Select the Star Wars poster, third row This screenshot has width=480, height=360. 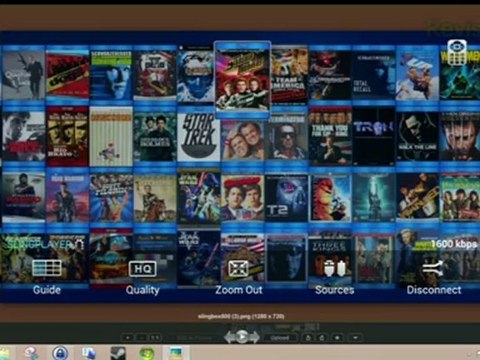pos(199,198)
